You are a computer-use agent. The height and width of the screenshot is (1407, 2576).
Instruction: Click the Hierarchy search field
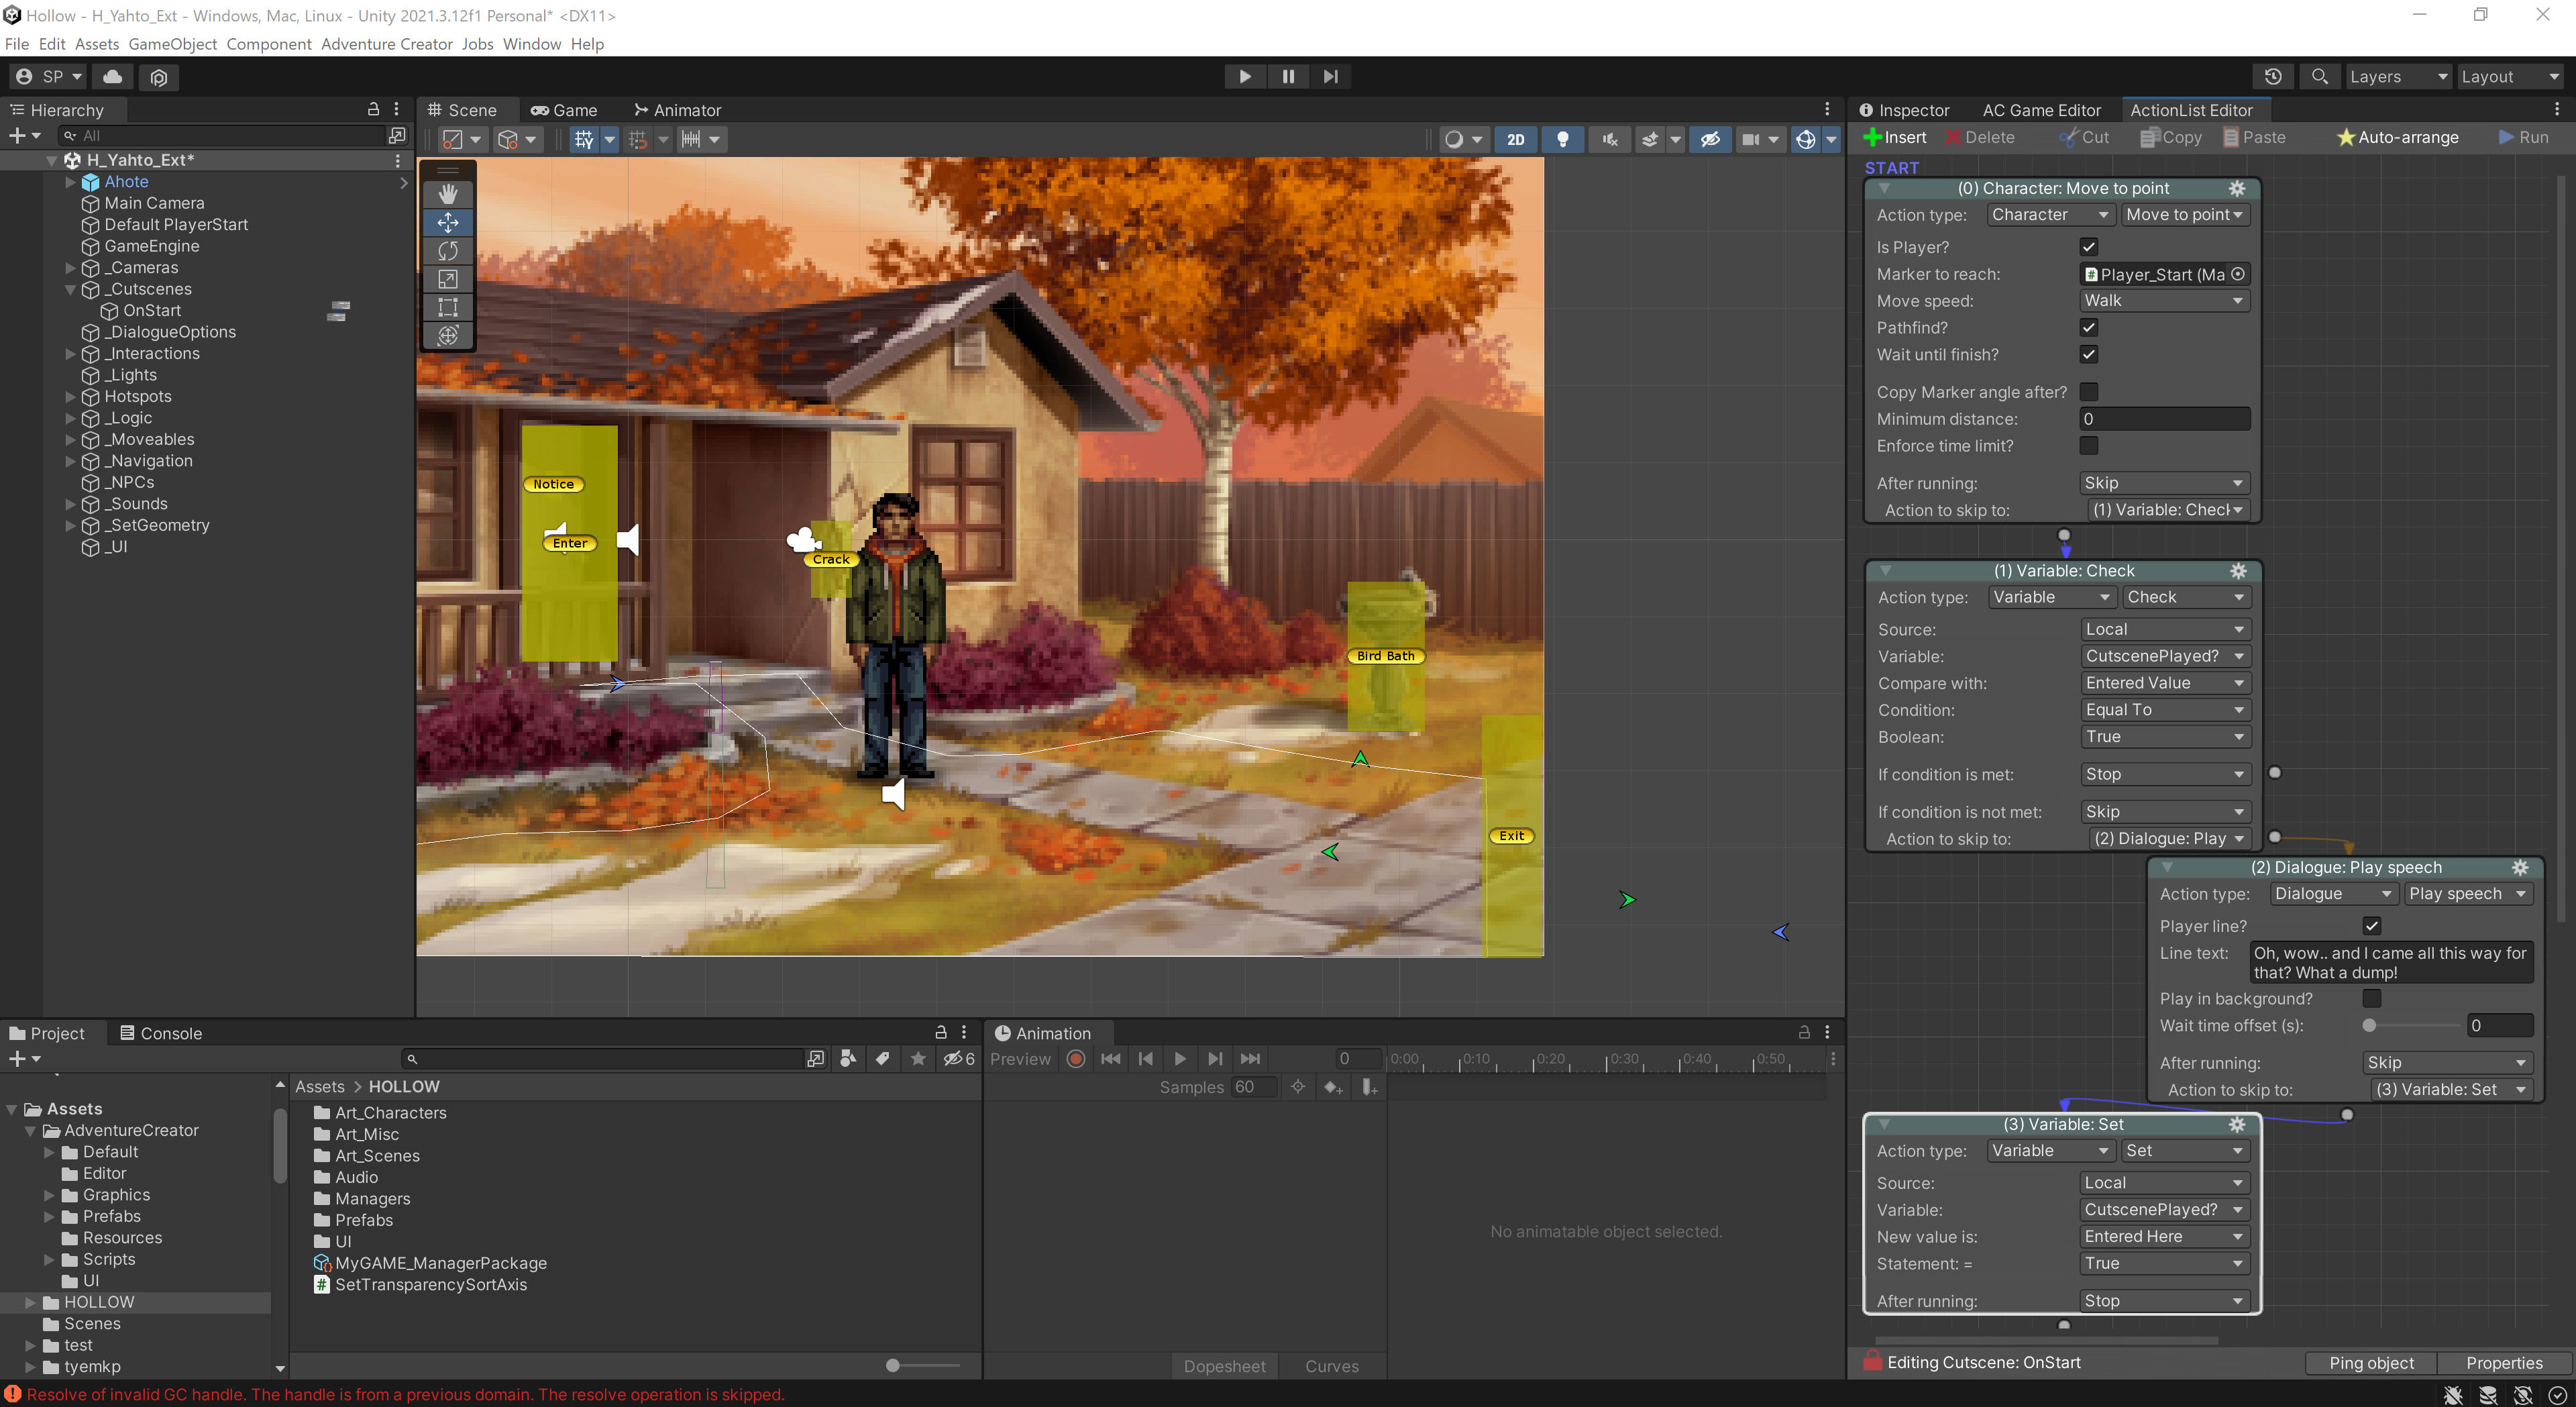[222, 135]
